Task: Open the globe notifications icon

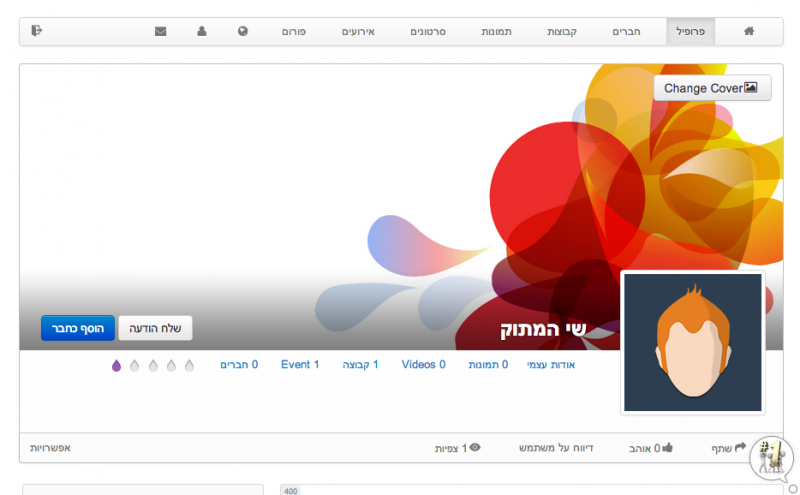Action: pyautogui.click(x=243, y=31)
